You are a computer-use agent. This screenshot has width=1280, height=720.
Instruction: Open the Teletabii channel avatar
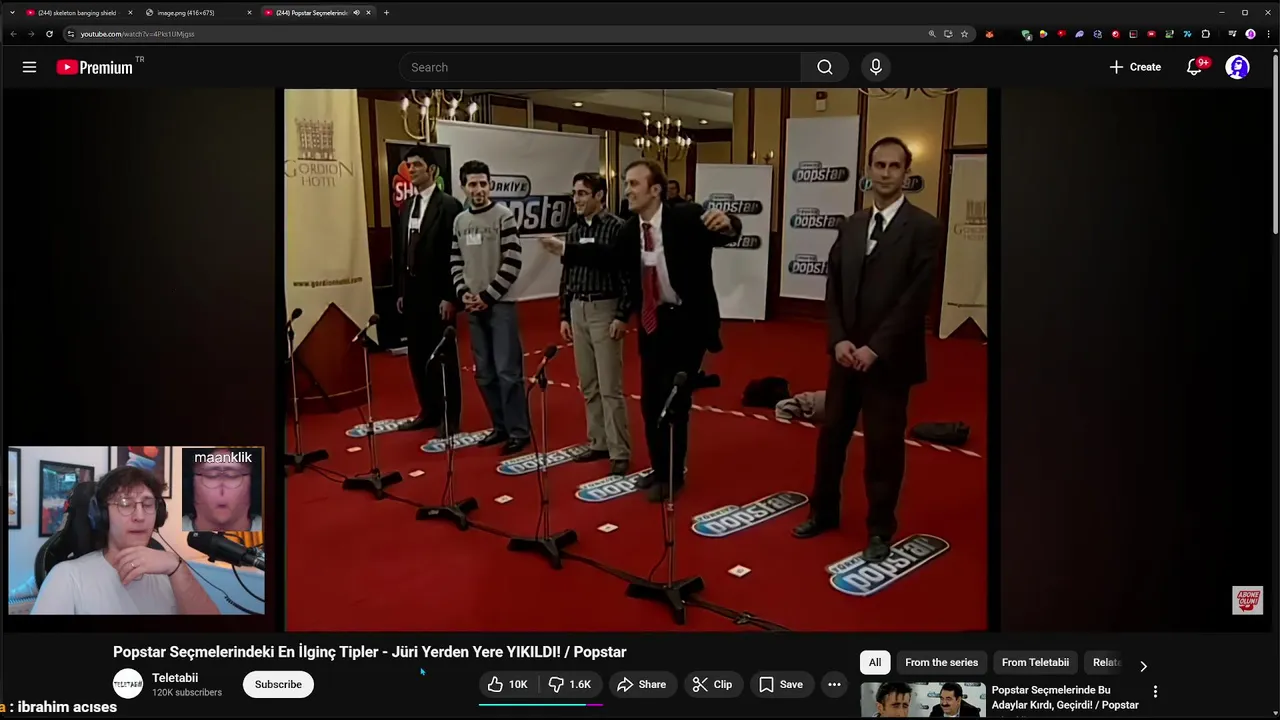click(x=127, y=684)
